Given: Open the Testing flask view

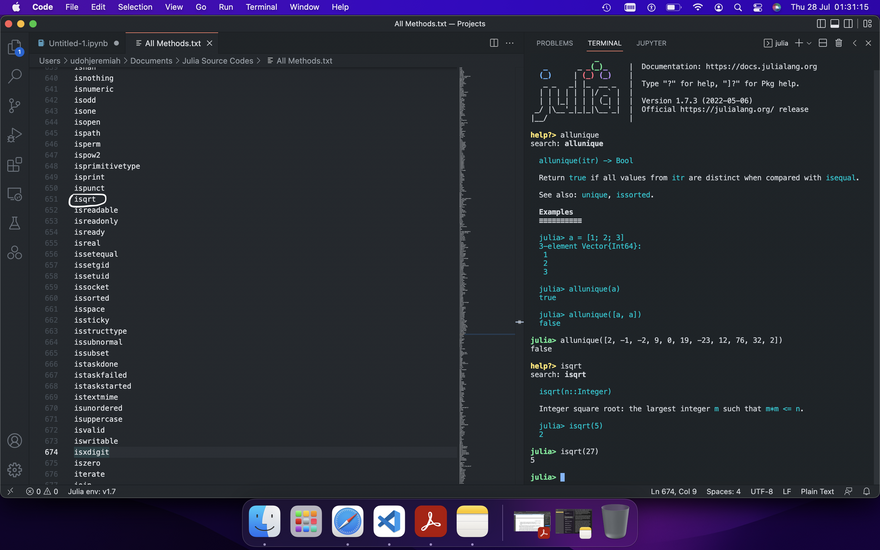Looking at the screenshot, I should click(x=15, y=223).
